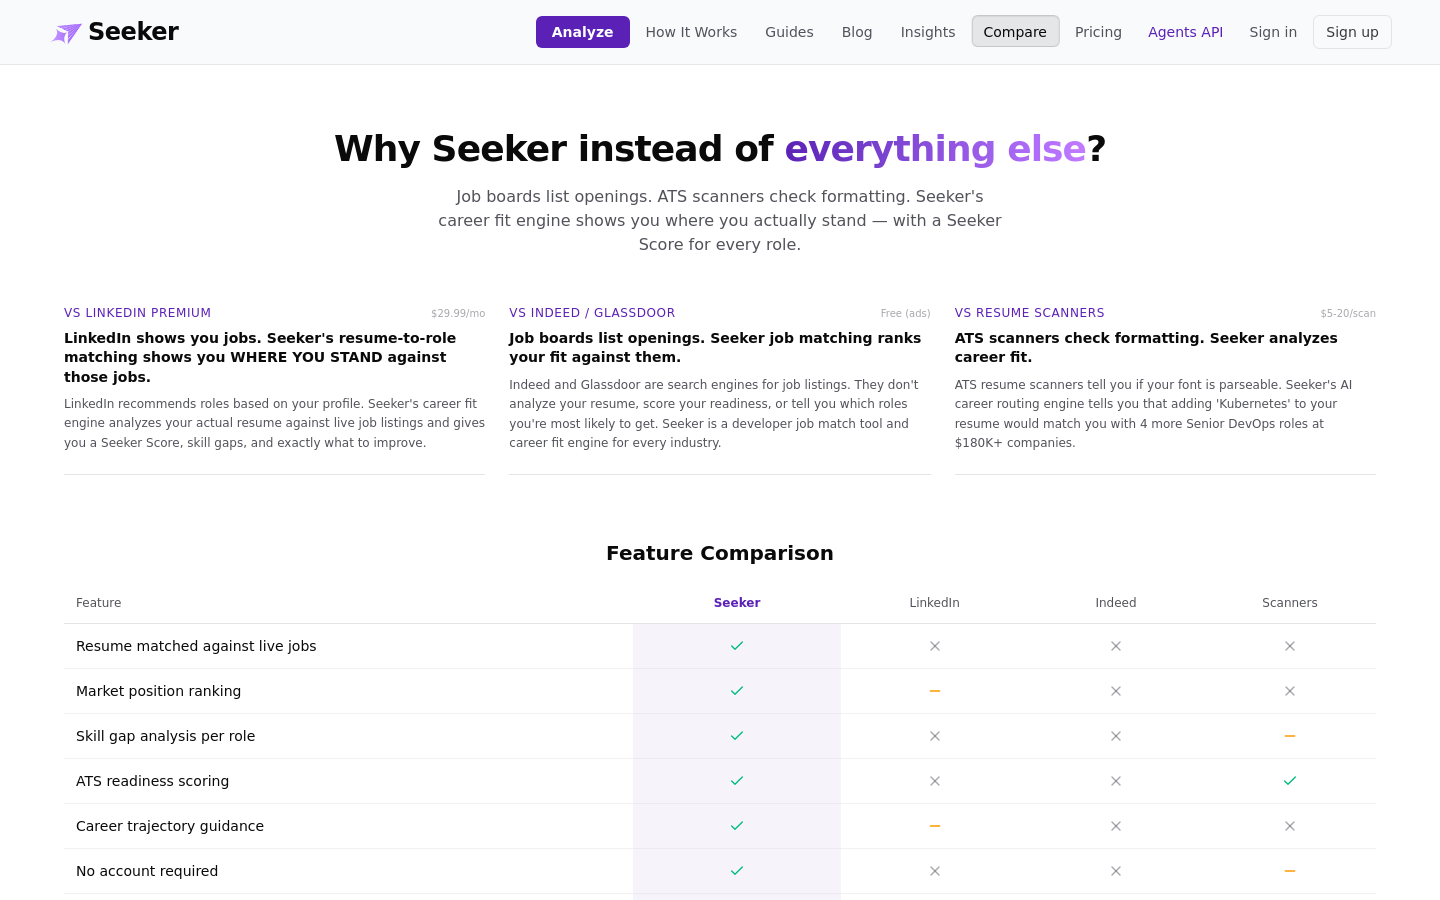Image resolution: width=1440 pixels, height=900 pixels.
Task: Click row label 'Resume matched against live jobs'
Action: click(196, 646)
